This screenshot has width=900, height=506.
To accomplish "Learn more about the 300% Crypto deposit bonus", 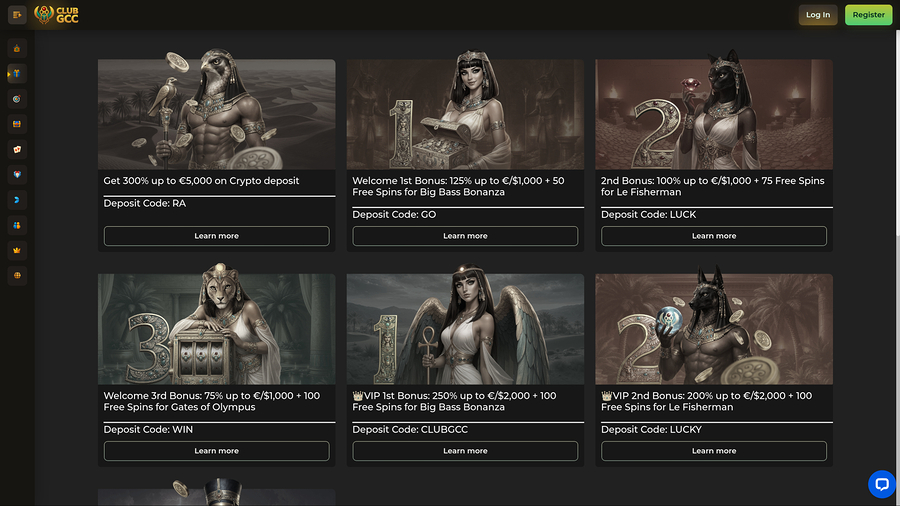I will [216, 236].
